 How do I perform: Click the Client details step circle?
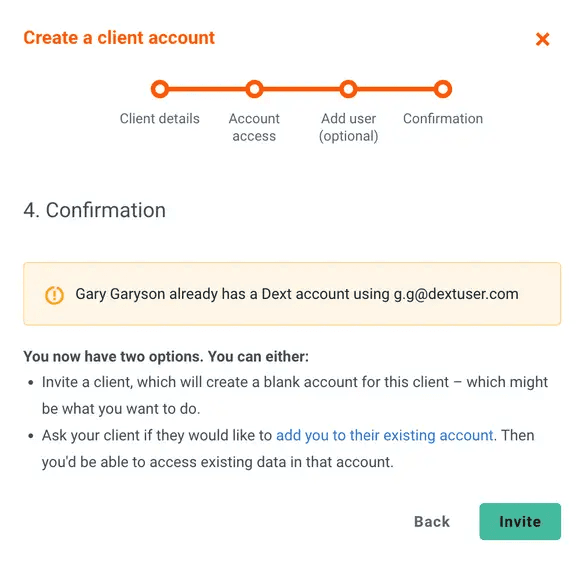tap(160, 89)
